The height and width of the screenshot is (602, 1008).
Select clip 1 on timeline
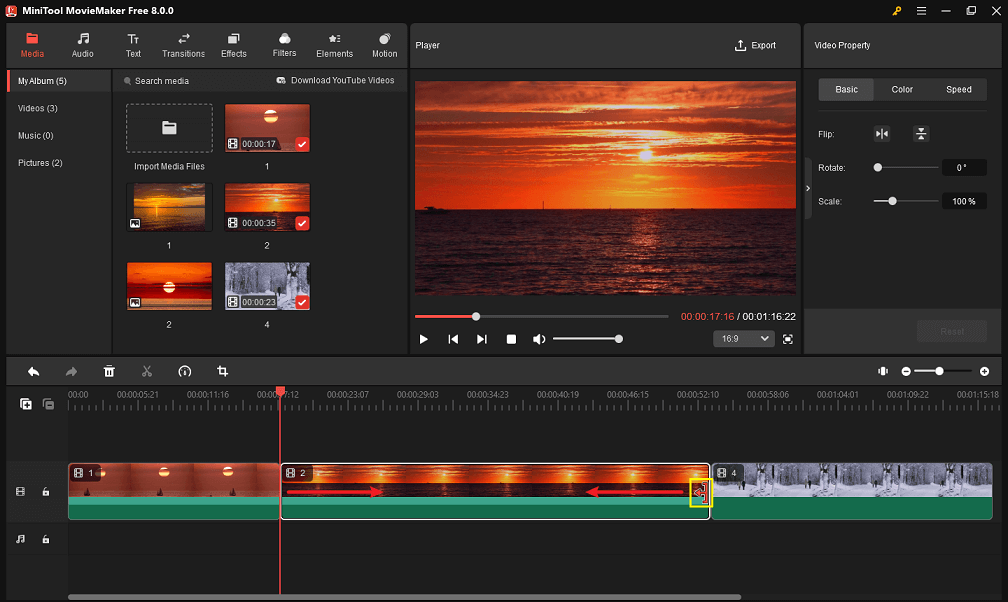(x=174, y=491)
